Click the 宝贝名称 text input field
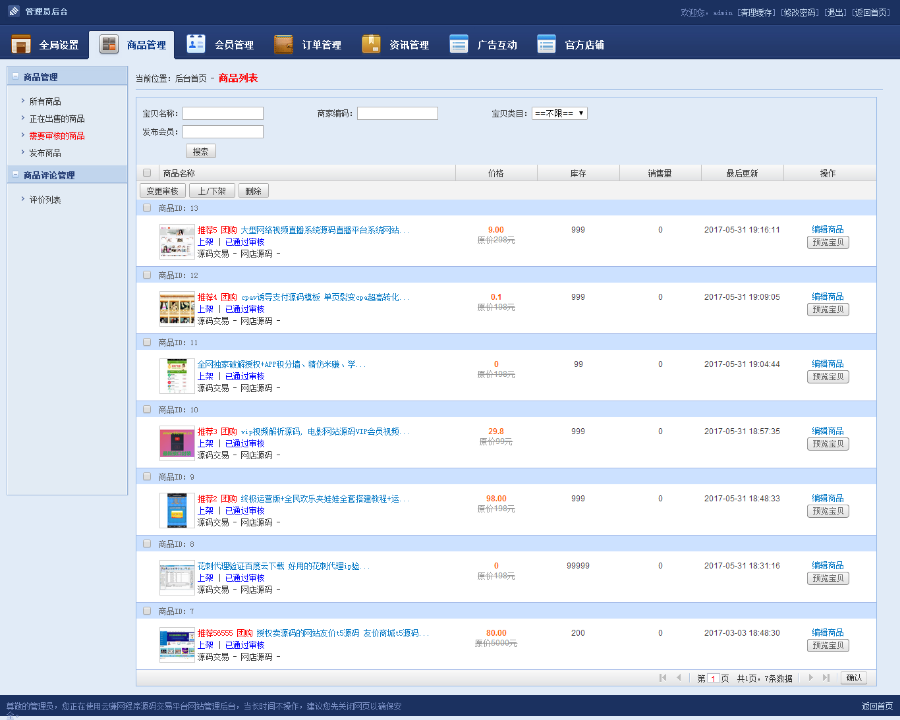Image resolution: width=900 pixels, height=720 pixels. [x=223, y=113]
